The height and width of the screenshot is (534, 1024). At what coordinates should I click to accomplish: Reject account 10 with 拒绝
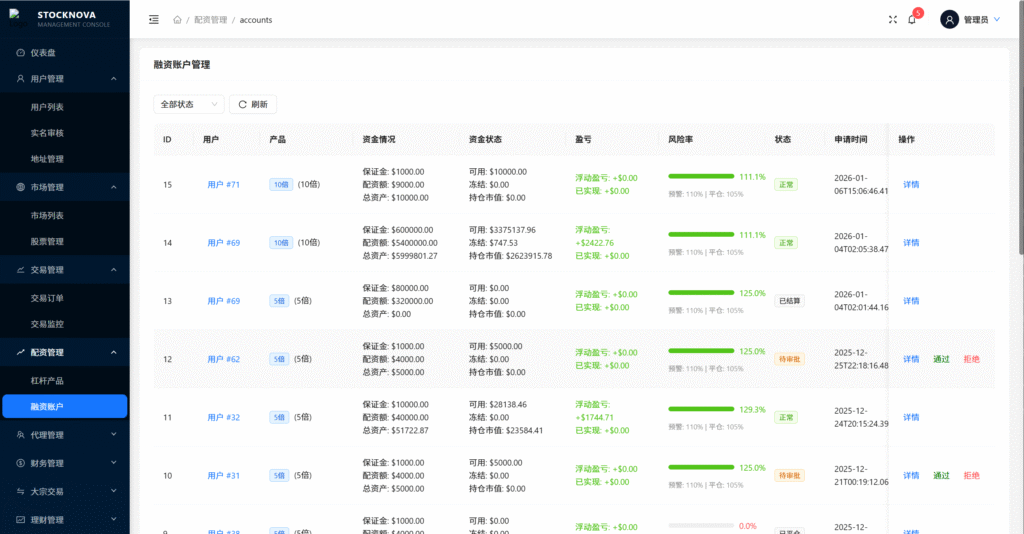pos(971,475)
